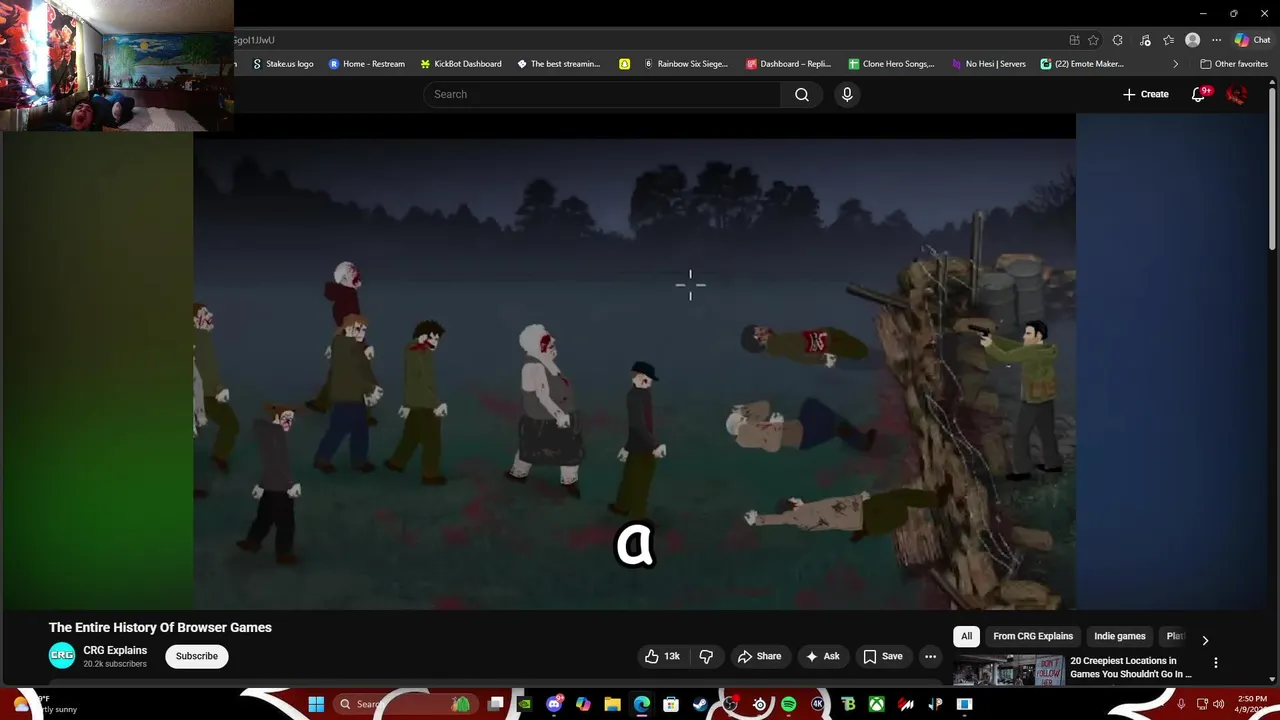Select From CRG Explains chip

1033,636
